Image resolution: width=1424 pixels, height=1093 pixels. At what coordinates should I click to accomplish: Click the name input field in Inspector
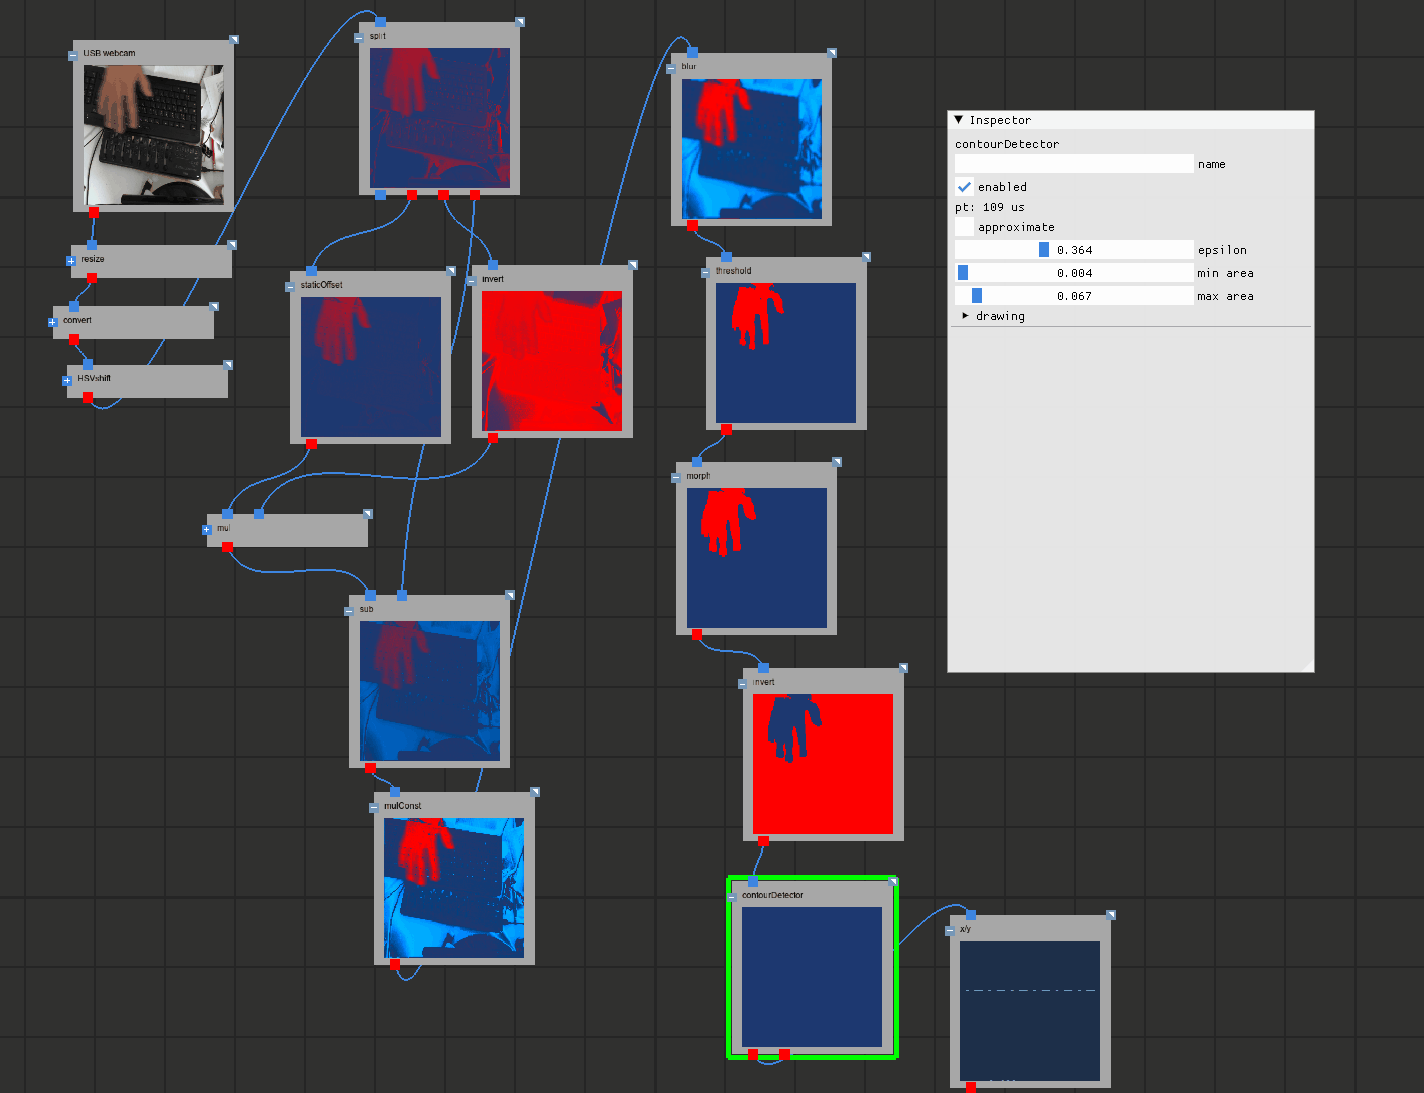1074,164
